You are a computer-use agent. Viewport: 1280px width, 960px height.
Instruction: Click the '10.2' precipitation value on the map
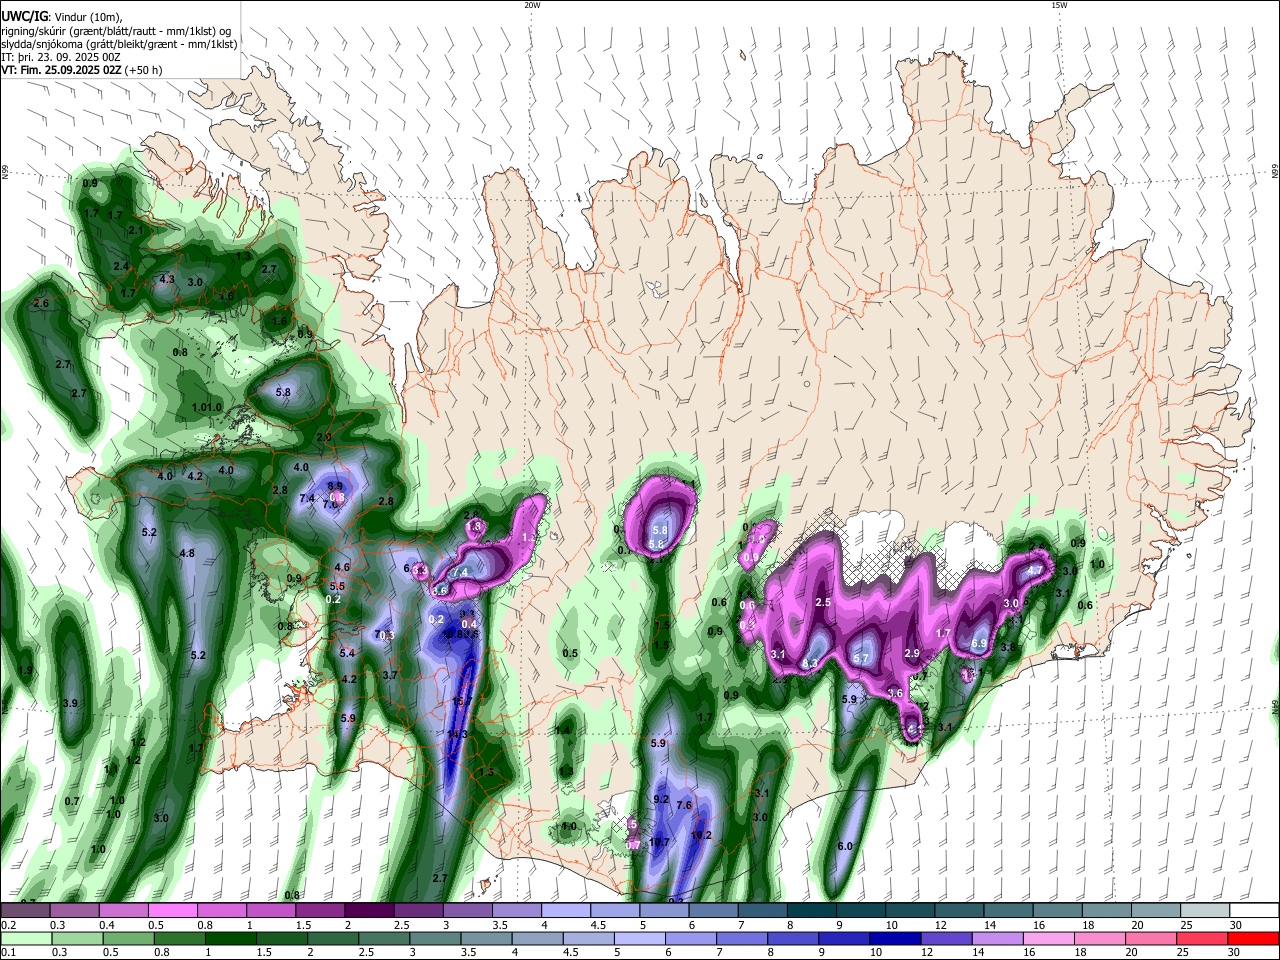[x=701, y=835]
